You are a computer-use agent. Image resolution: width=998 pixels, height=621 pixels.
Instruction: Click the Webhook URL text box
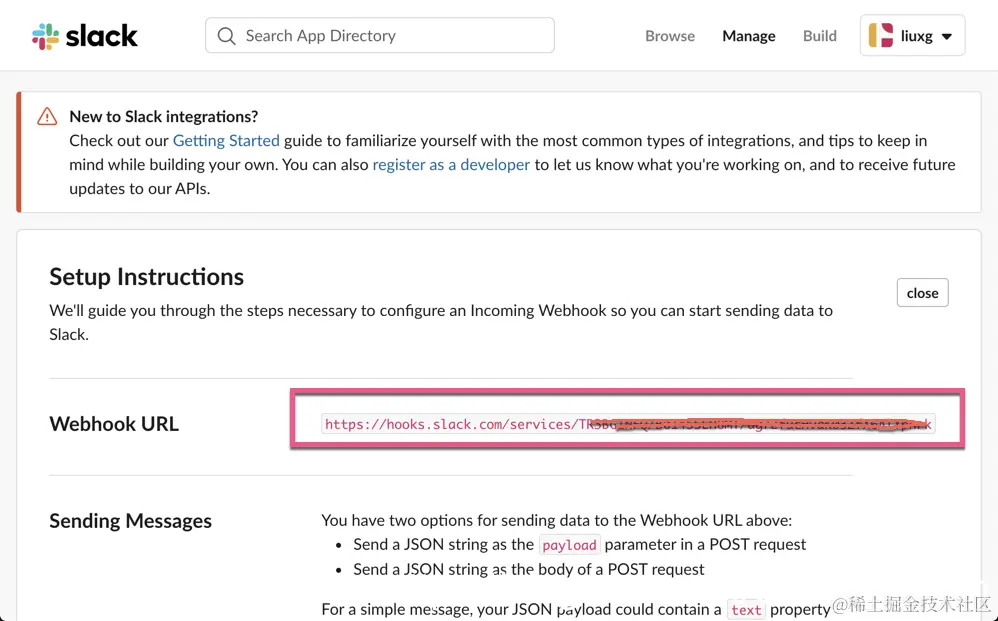tap(627, 424)
